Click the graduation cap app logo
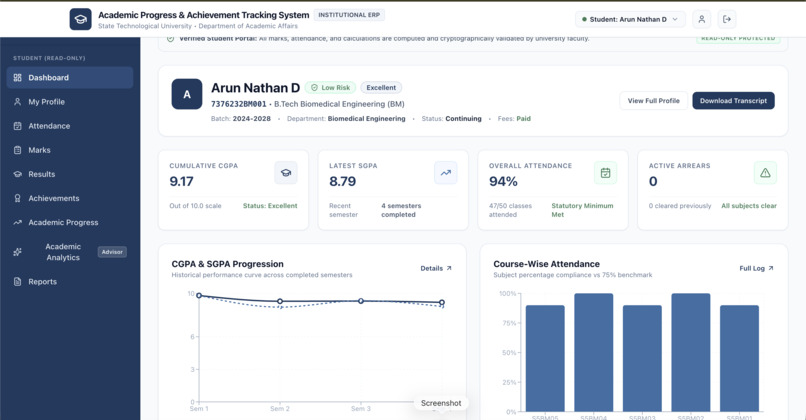The width and height of the screenshot is (806, 420). [81, 19]
